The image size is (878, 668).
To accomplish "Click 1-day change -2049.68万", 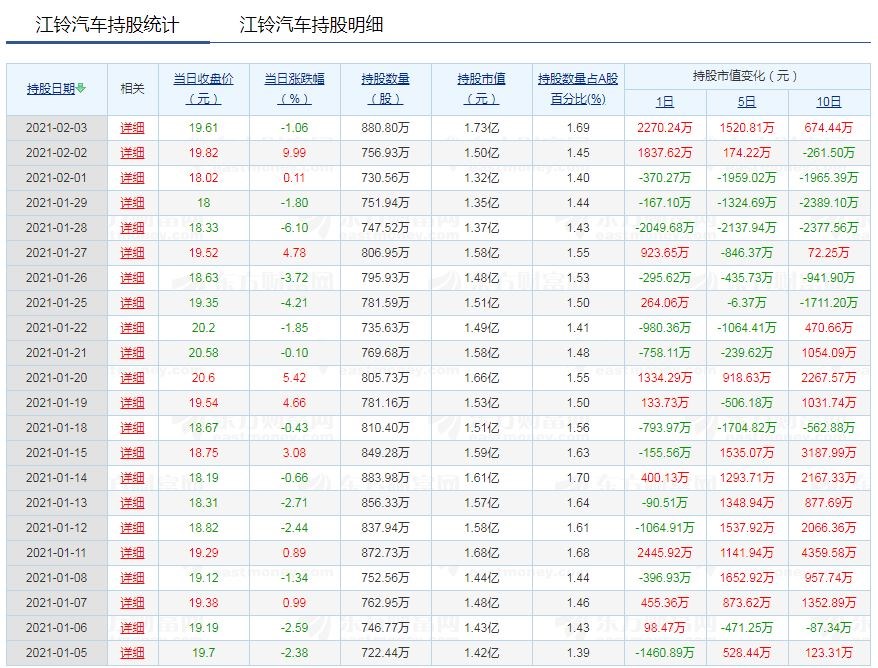I will (665, 228).
